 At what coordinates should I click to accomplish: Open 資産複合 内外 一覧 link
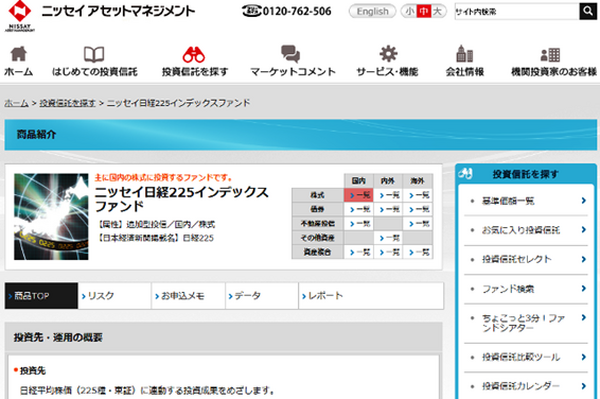[388, 252]
